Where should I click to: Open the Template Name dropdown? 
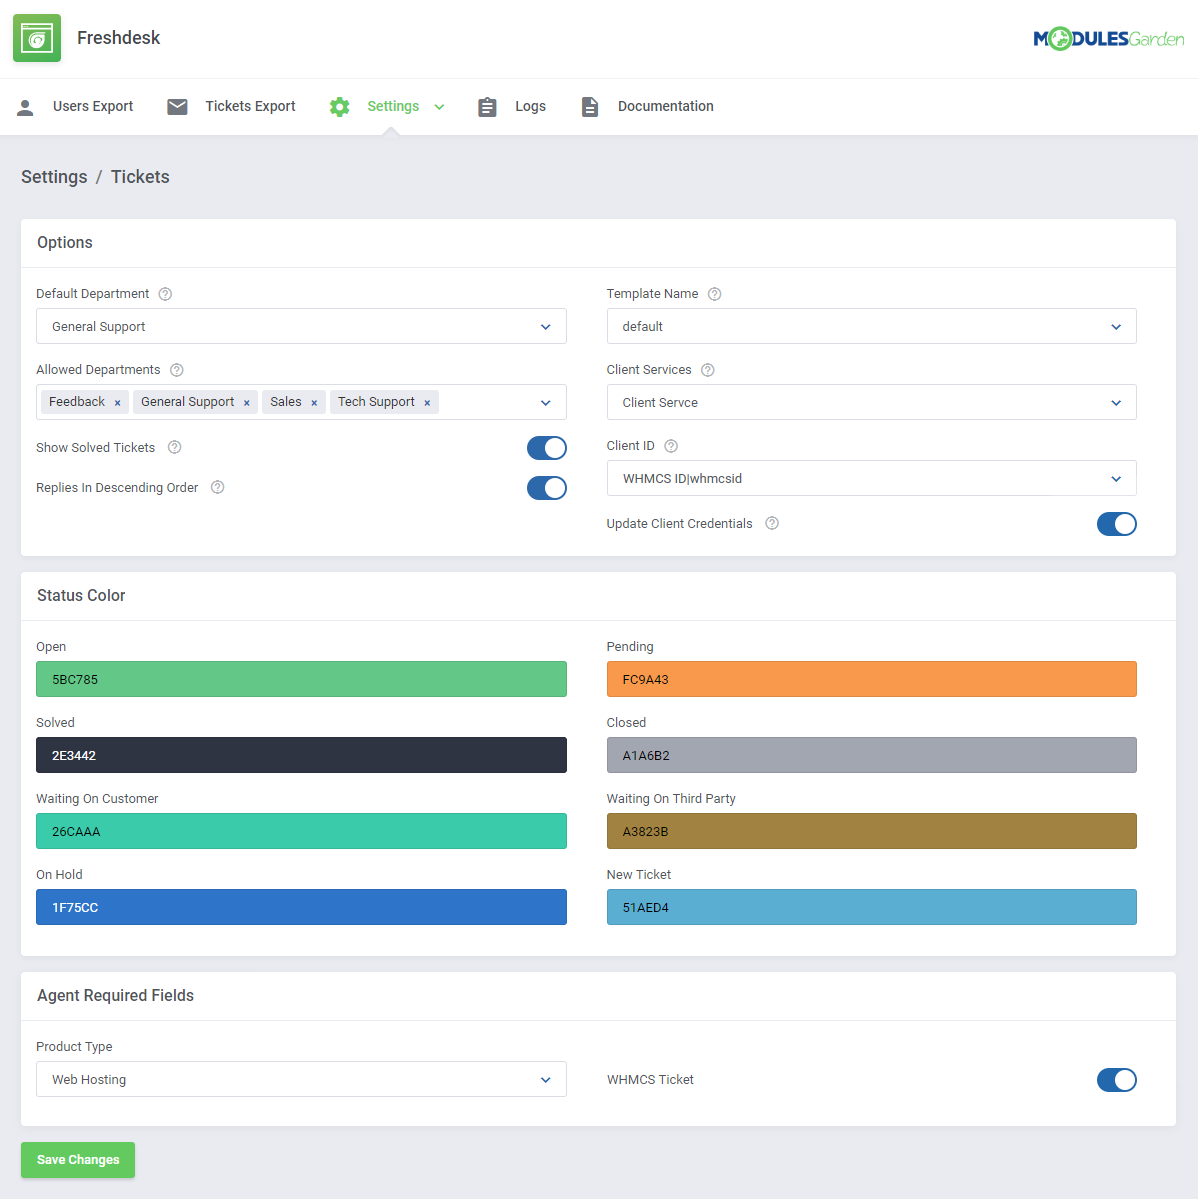pyautogui.click(x=872, y=327)
